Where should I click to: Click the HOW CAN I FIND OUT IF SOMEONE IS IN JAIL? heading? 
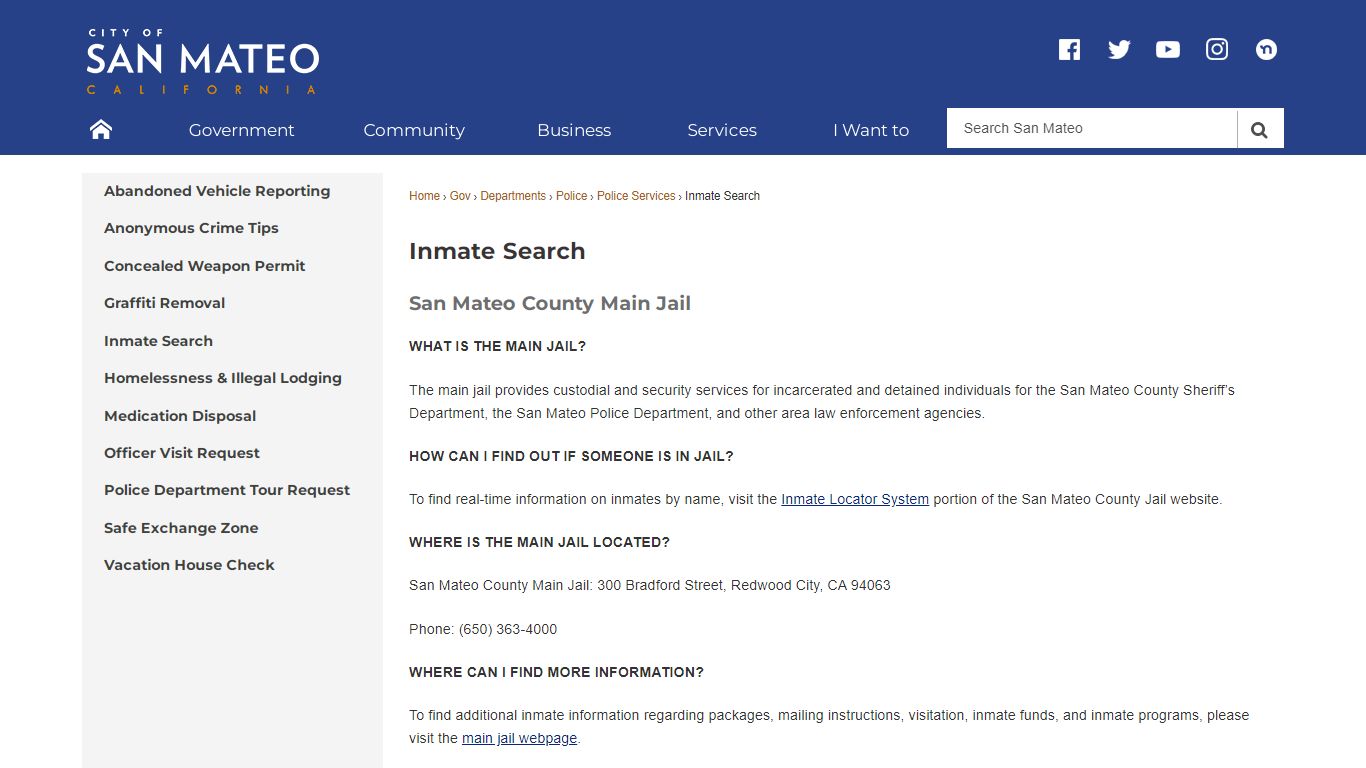(x=571, y=456)
